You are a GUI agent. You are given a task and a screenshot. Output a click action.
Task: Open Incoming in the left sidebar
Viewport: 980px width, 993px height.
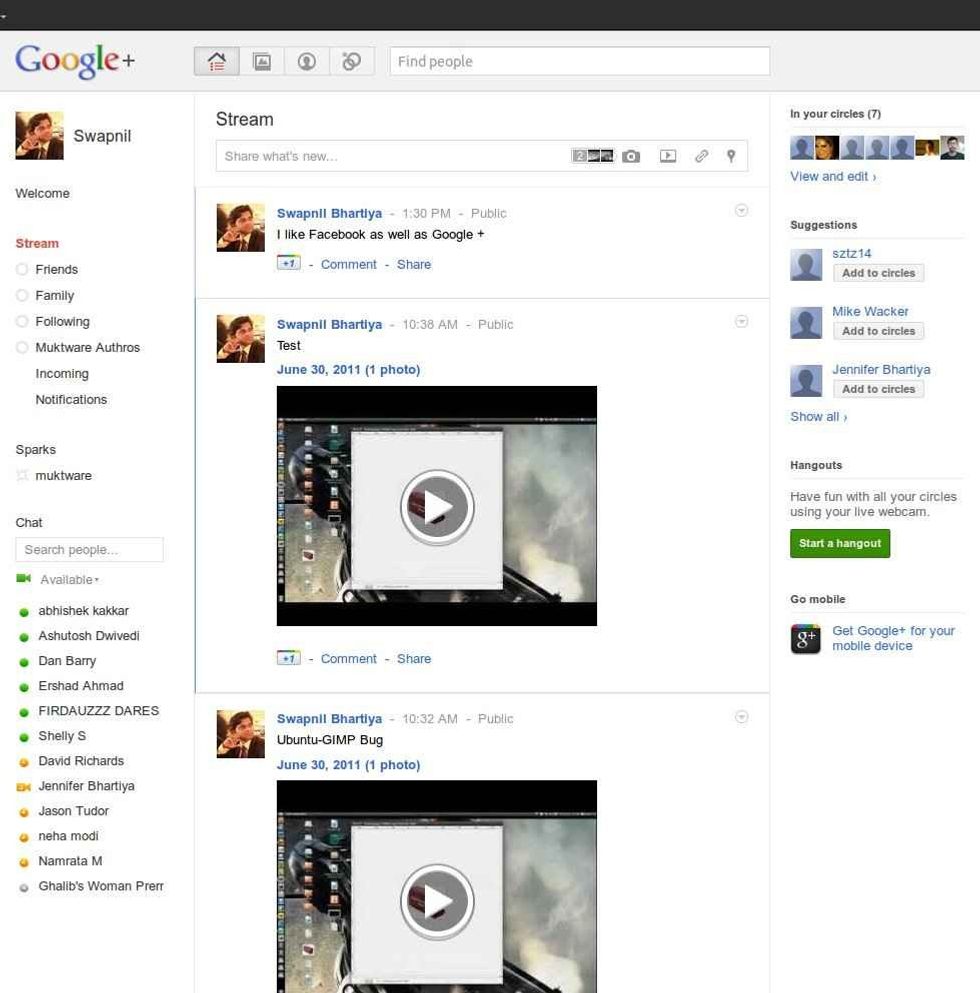point(62,374)
